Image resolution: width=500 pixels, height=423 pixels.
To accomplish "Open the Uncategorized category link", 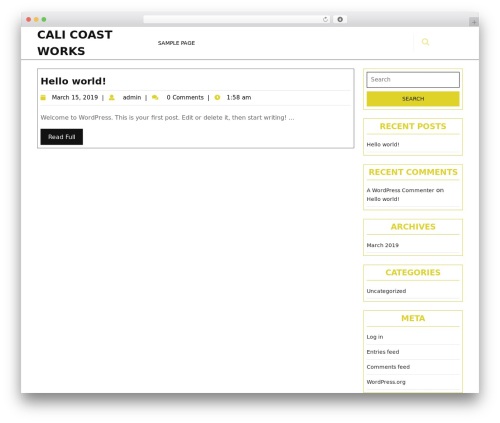I will click(x=386, y=291).
